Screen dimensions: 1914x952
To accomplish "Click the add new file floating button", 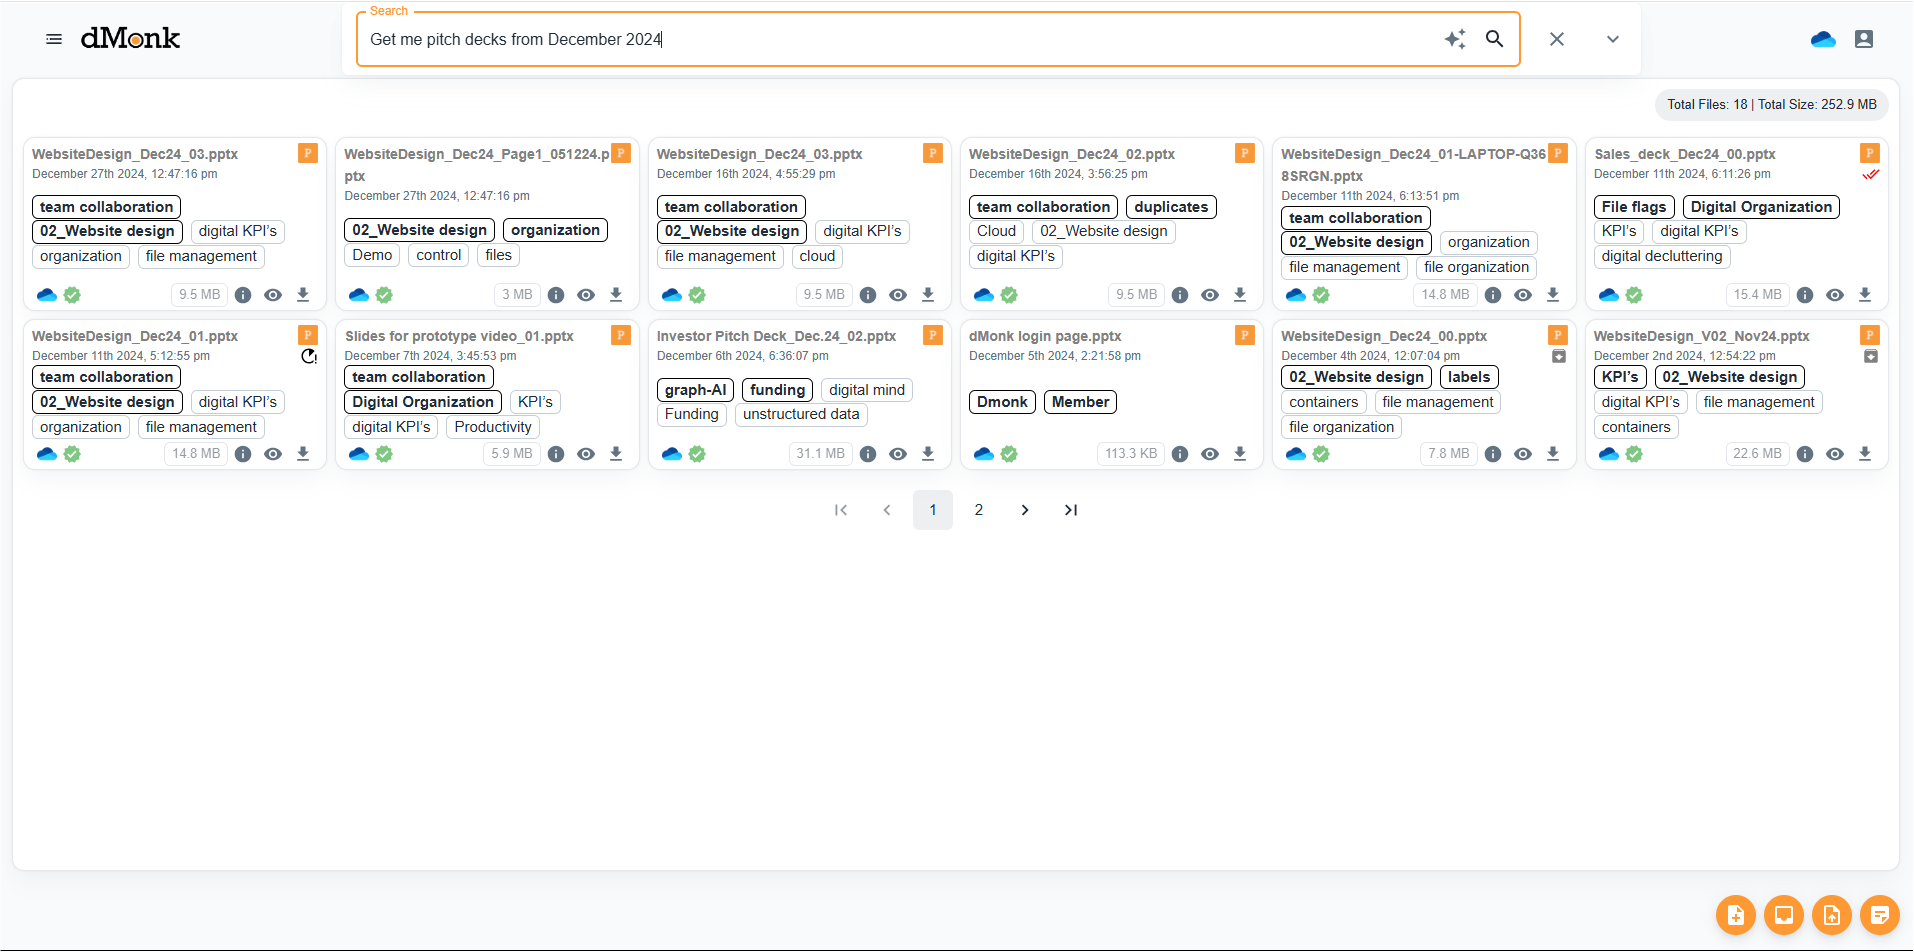I will coord(1735,915).
